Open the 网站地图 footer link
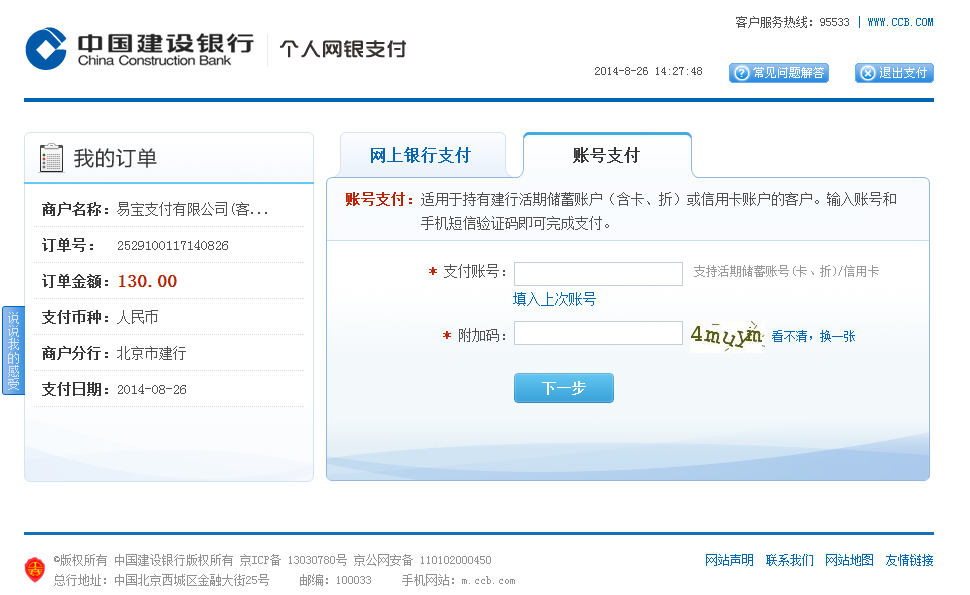The width and height of the screenshot is (970, 595). tap(849, 560)
